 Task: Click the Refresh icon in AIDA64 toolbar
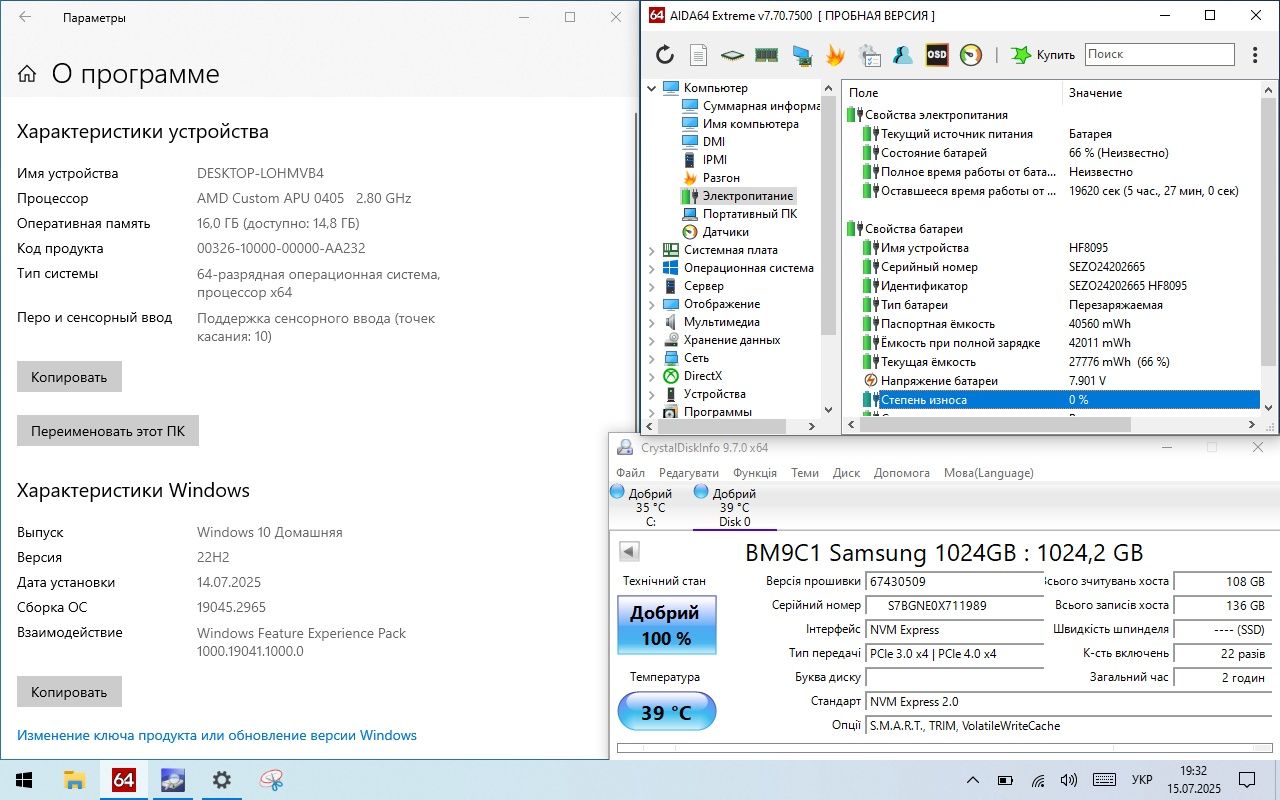(665, 55)
